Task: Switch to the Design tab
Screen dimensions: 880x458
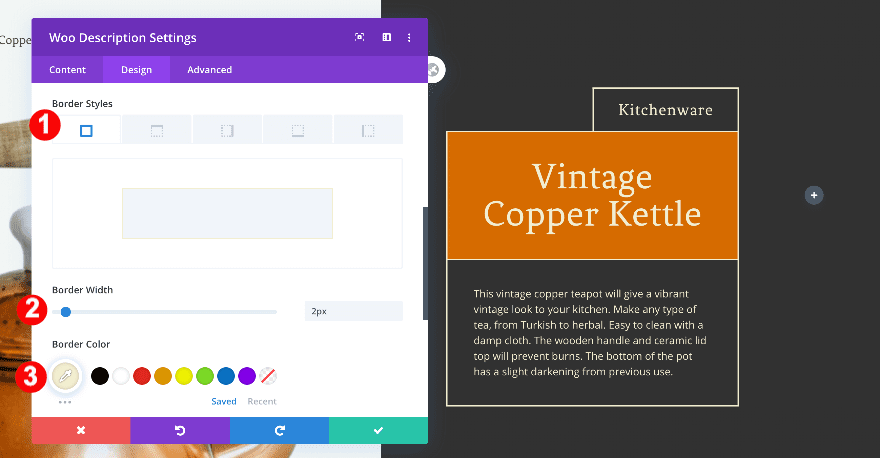Action: 136,70
